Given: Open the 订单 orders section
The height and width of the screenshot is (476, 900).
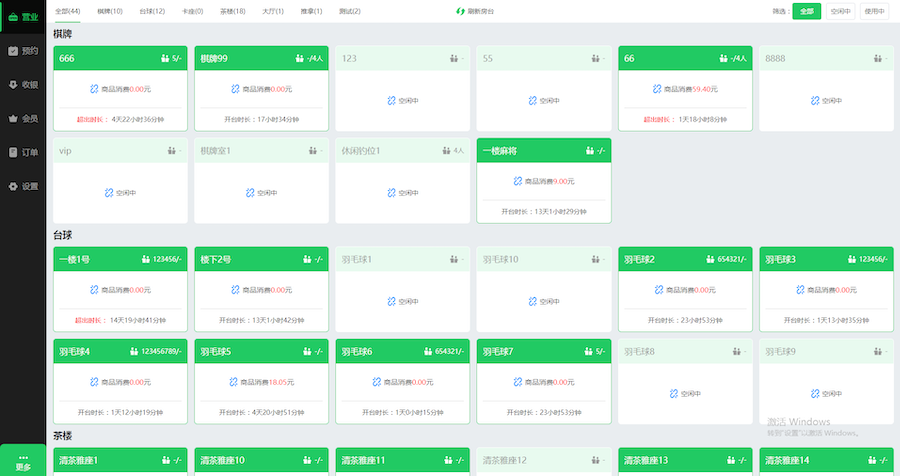Looking at the screenshot, I should [22, 153].
